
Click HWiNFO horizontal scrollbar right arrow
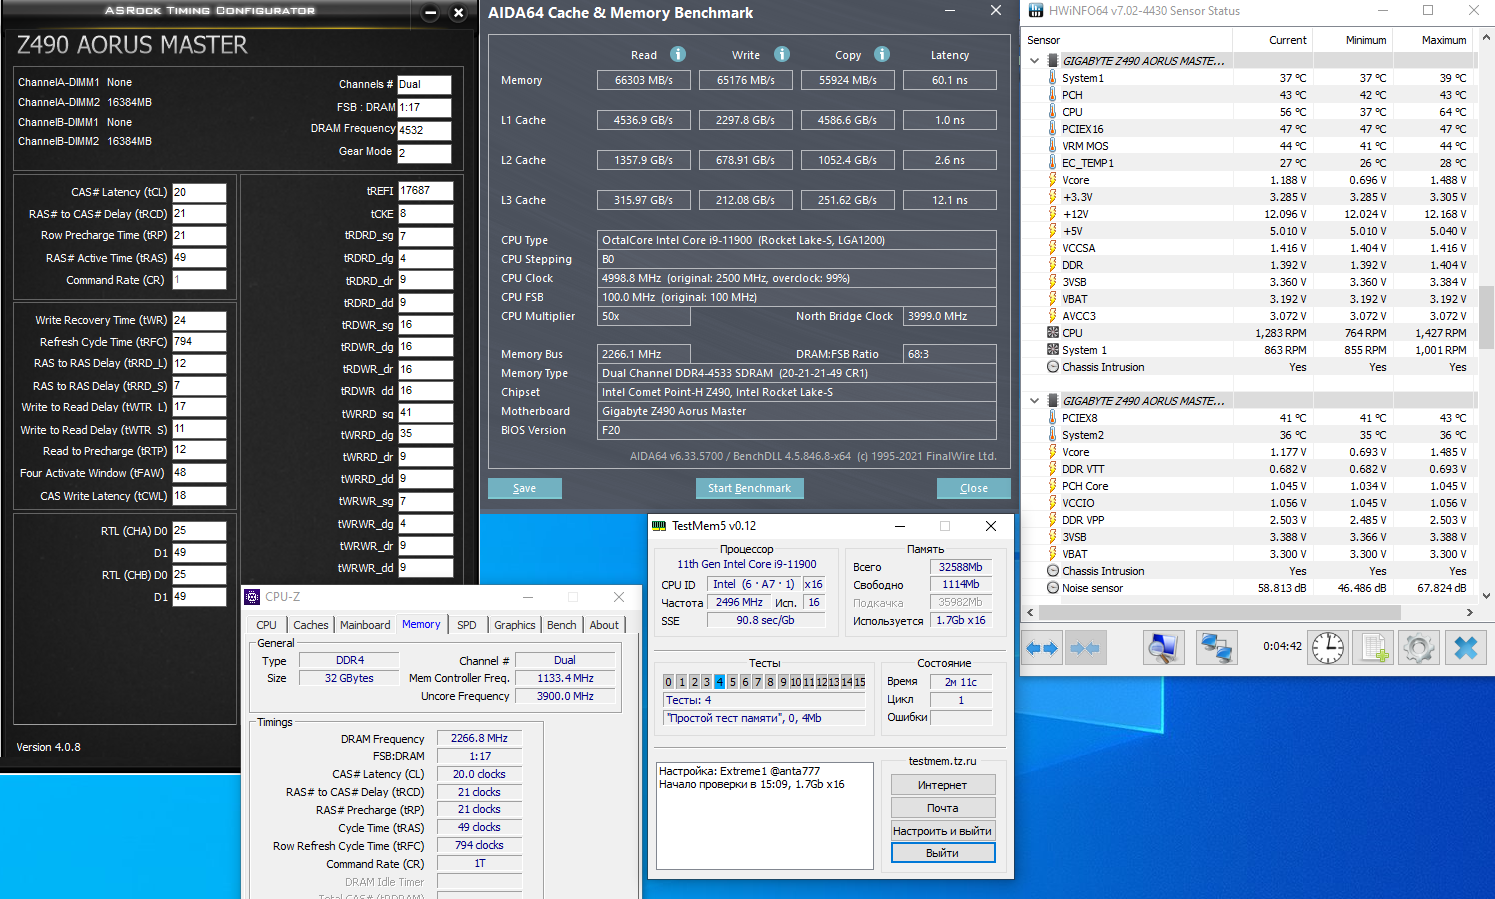click(x=1470, y=612)
